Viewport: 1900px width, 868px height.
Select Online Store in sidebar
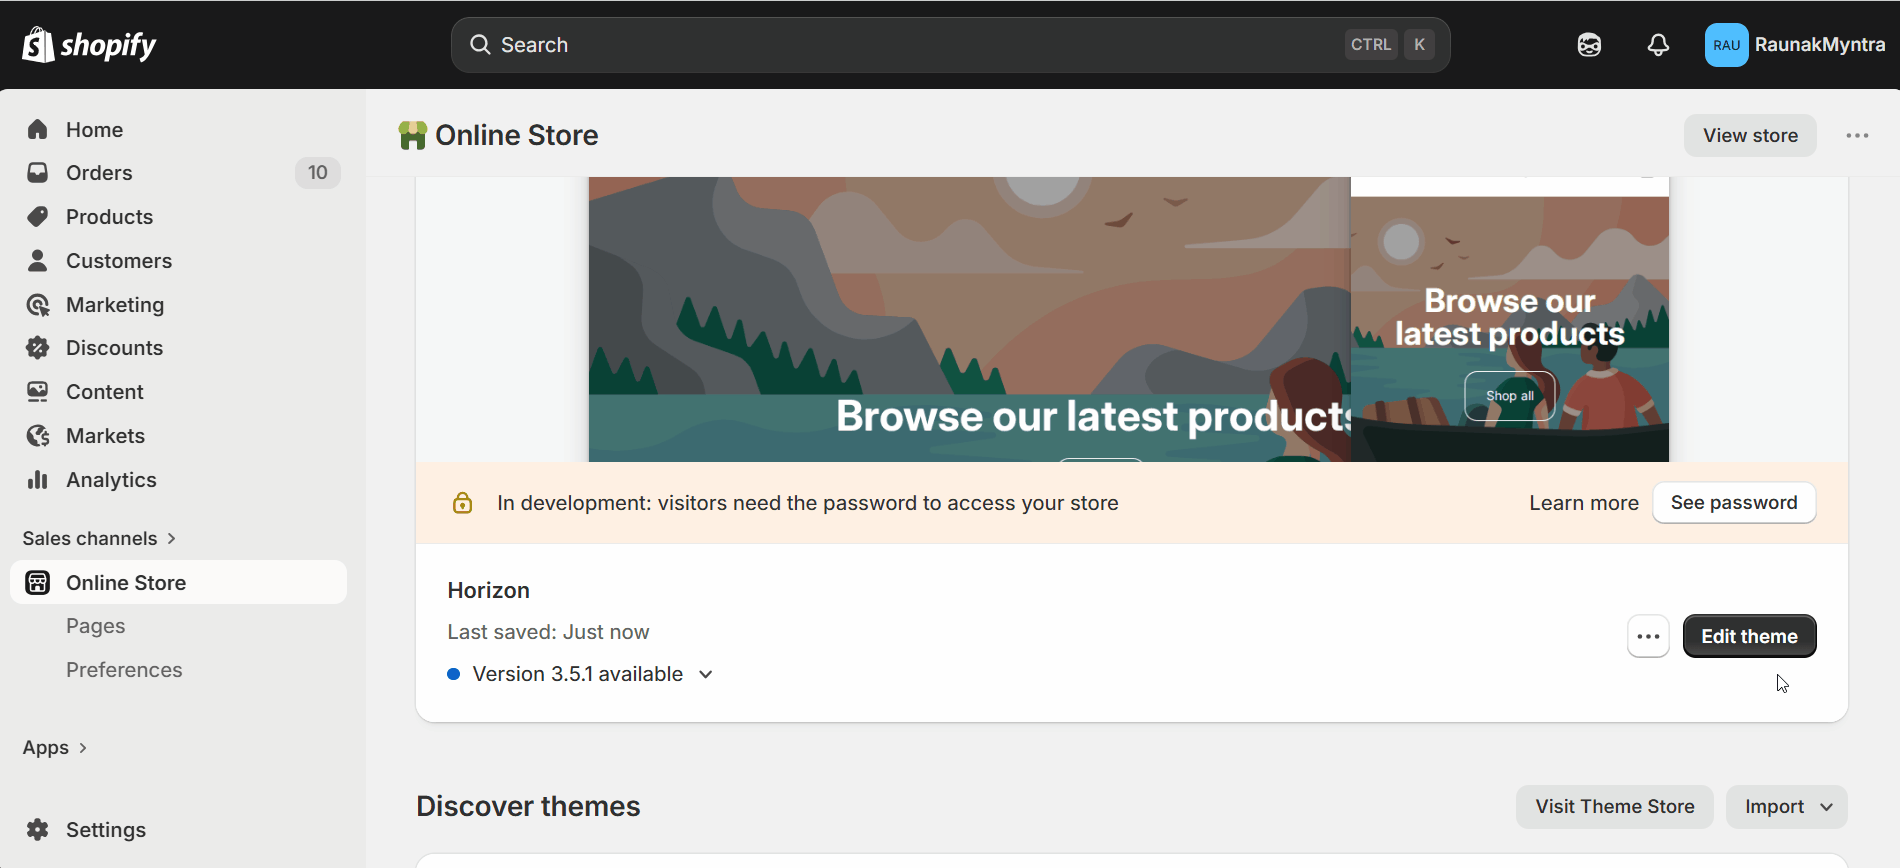click(x=178, y=583)
